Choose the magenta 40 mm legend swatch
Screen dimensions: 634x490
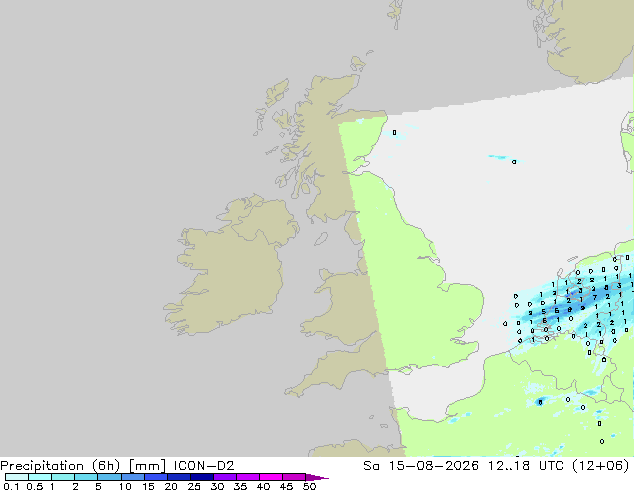click(x=271, y=477)
